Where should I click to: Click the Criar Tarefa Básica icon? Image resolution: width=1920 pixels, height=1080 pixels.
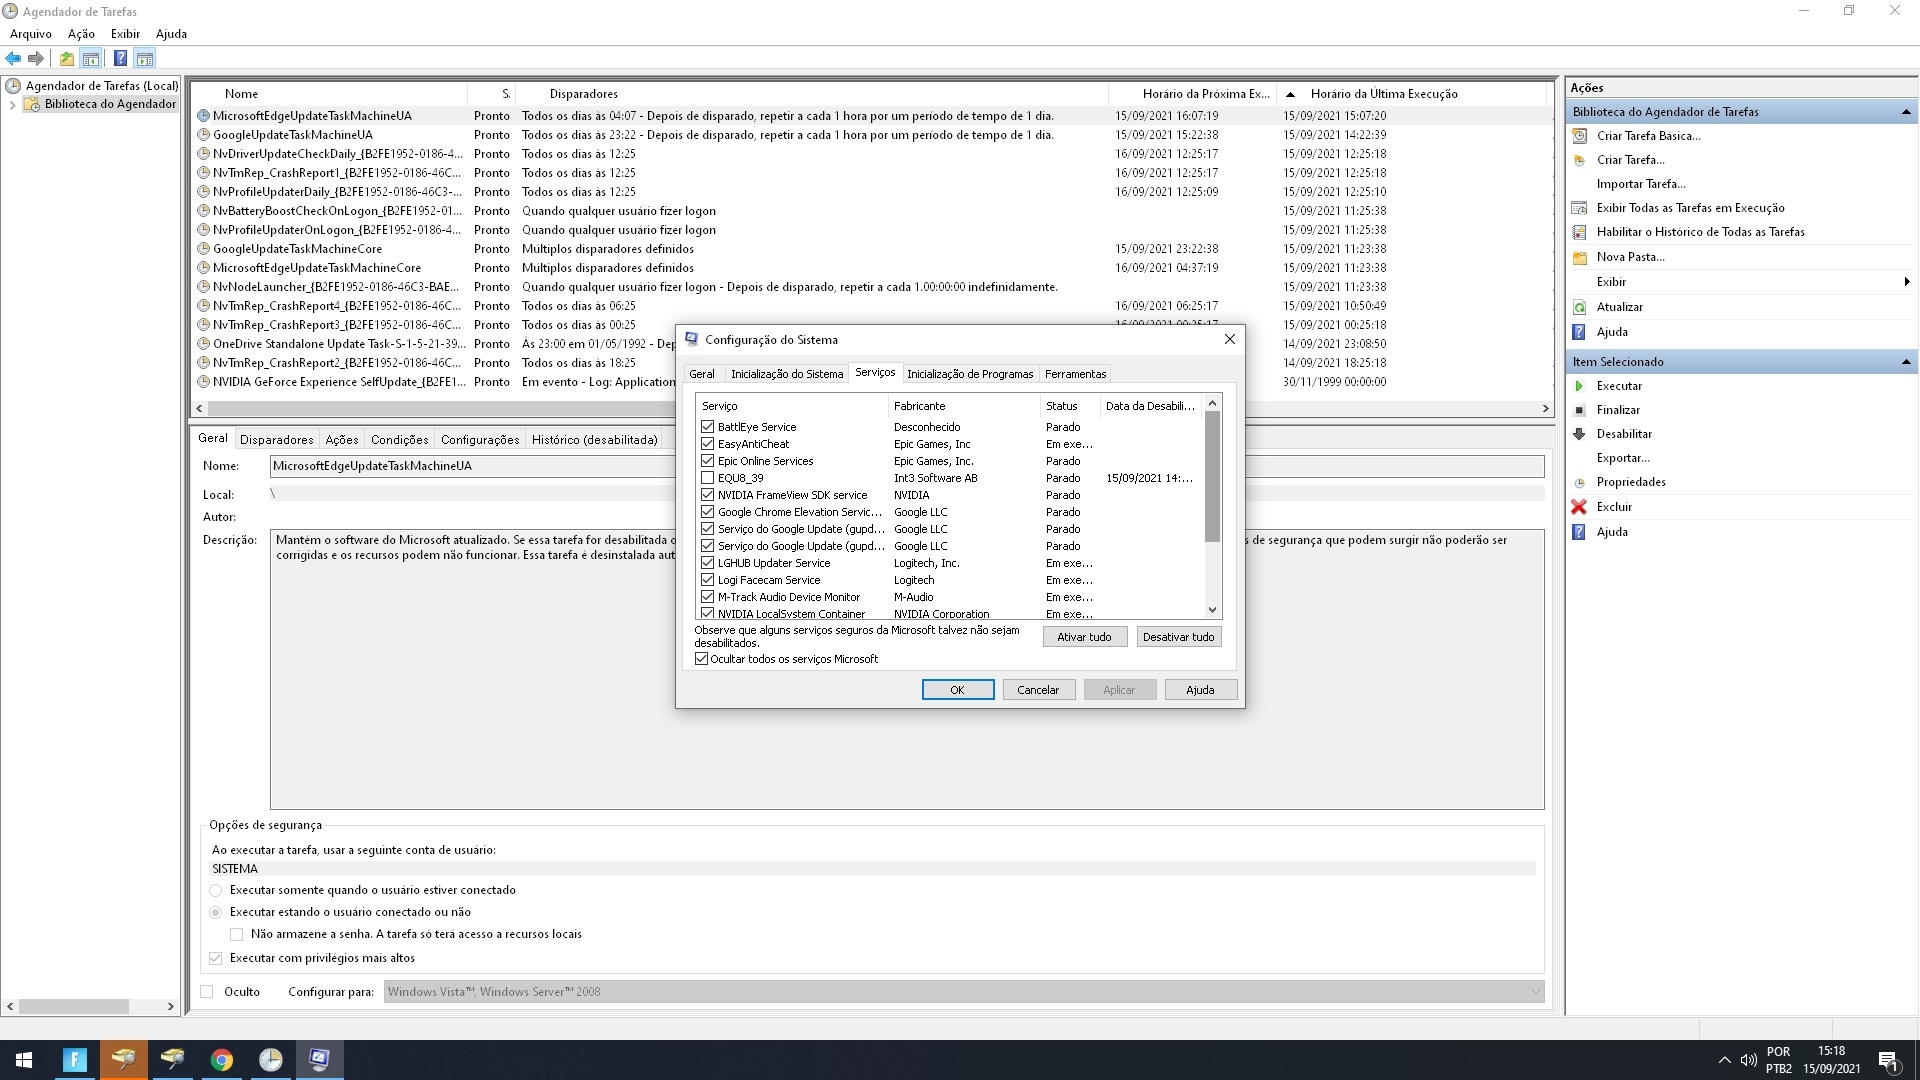[x=1579, y=136]
